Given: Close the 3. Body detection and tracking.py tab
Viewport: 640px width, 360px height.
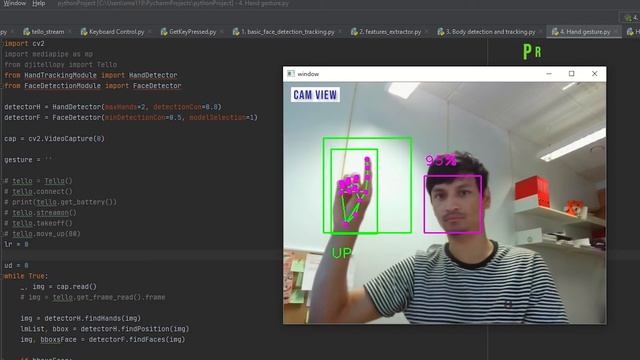Looking at the screenshot, I should 541,31.
